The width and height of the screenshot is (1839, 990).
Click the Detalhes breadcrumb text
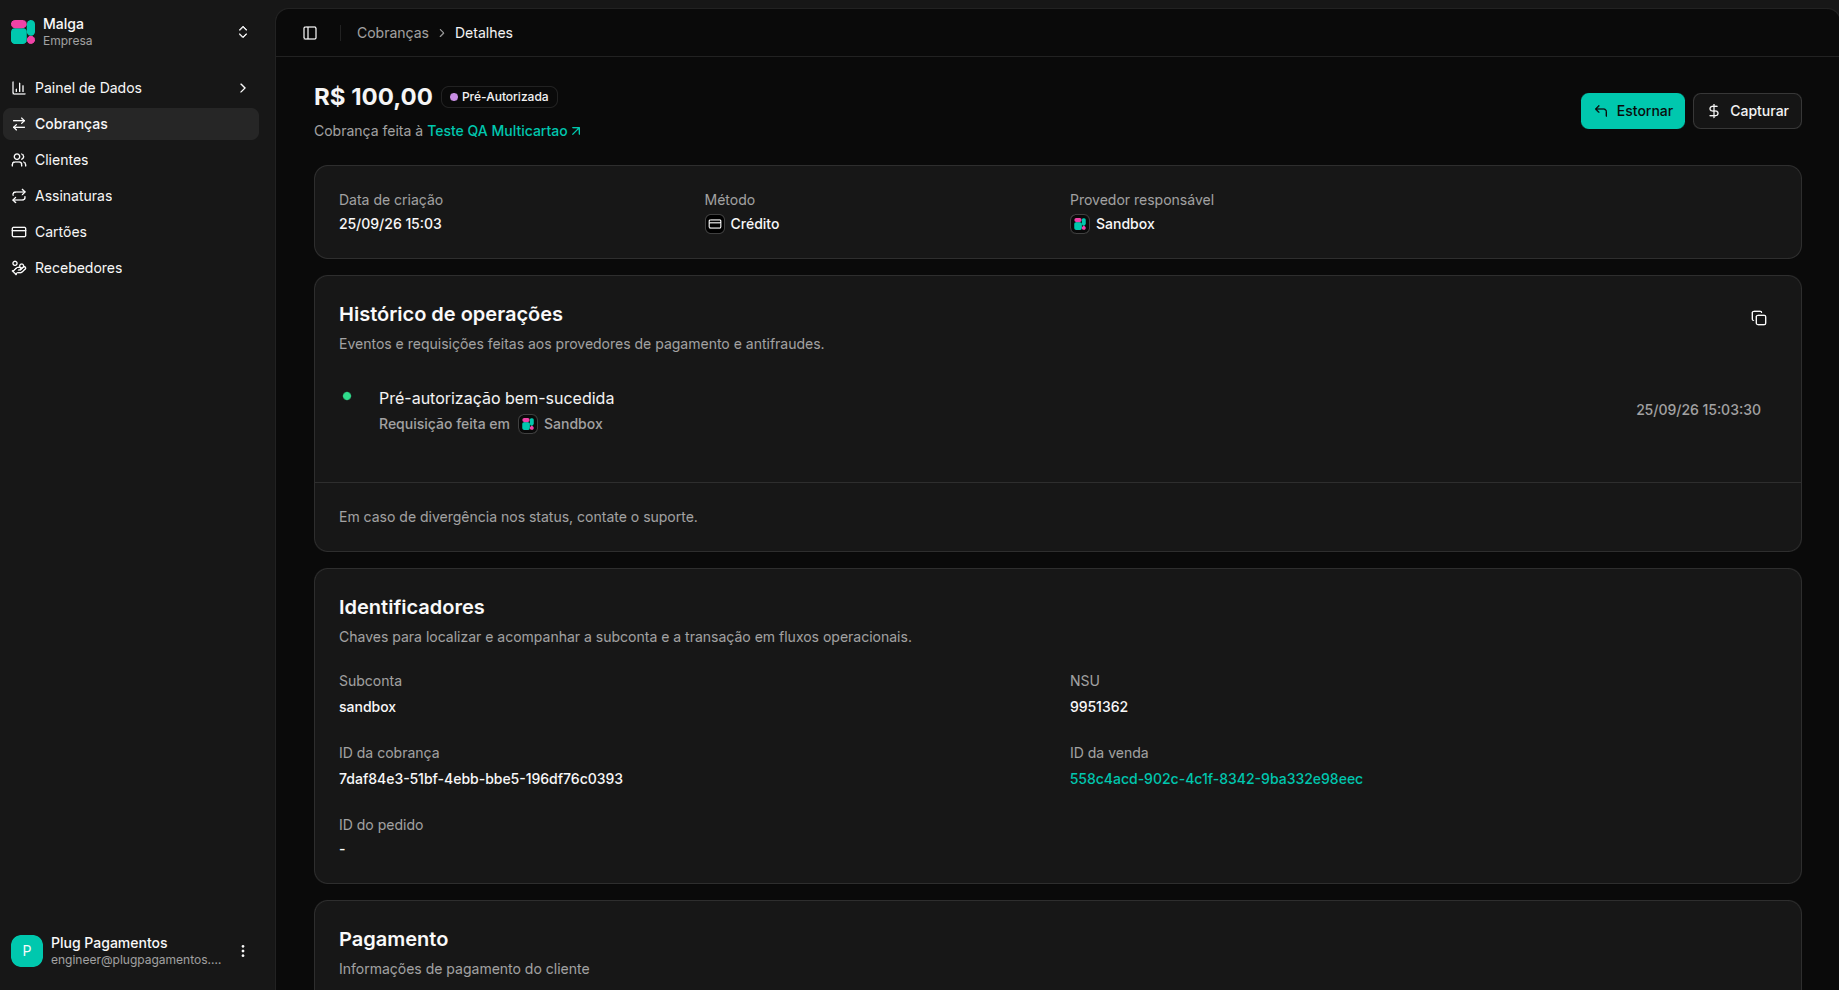[484, 33]
